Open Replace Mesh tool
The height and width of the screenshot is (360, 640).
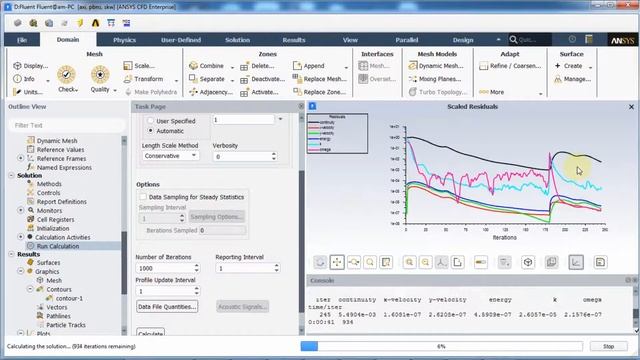click(320, 79)
